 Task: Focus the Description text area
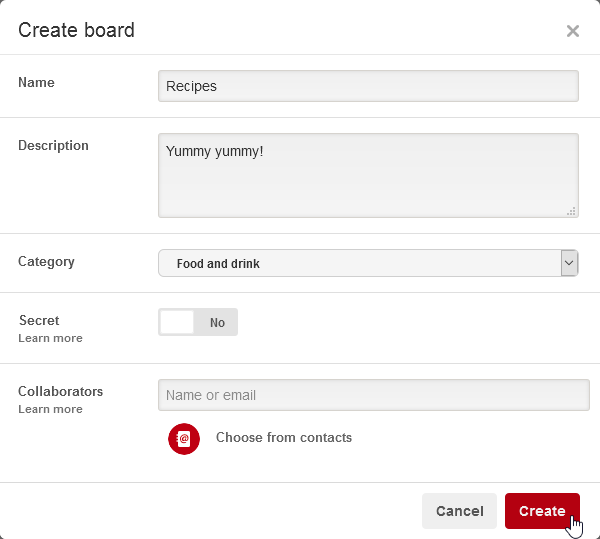368,175
